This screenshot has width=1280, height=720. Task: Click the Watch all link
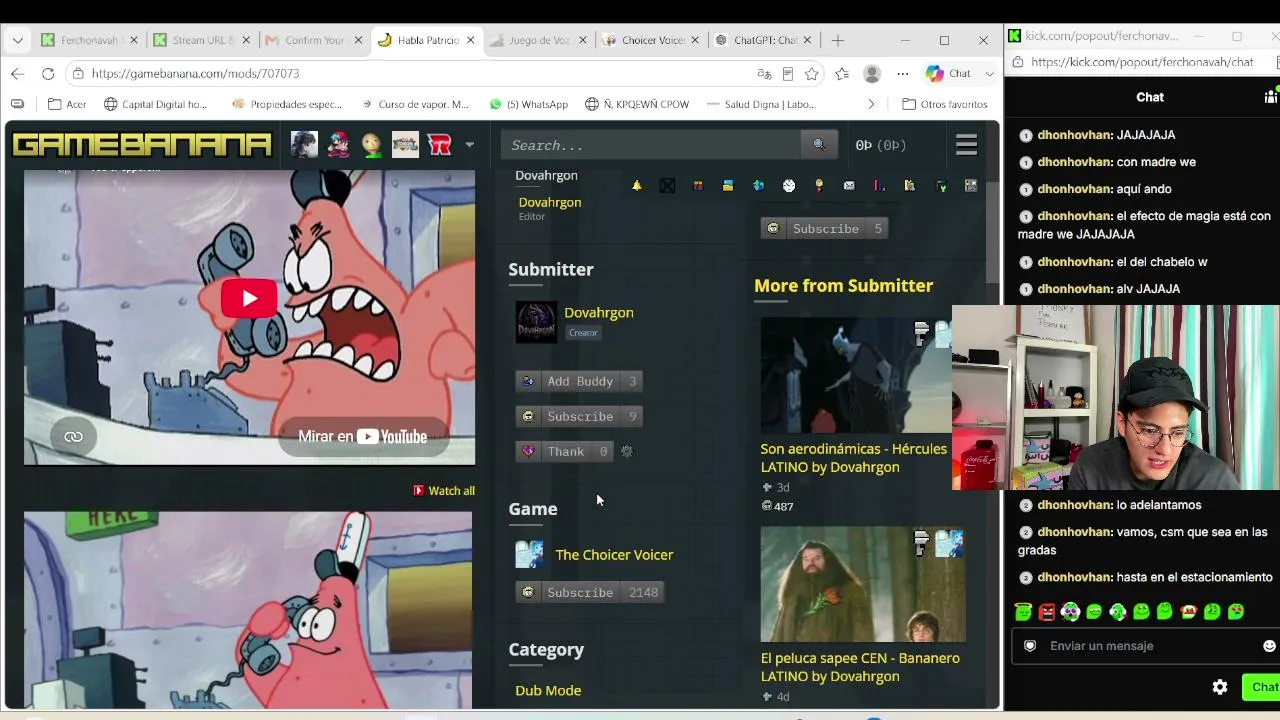pyautogui.click(x=444, y=491)
